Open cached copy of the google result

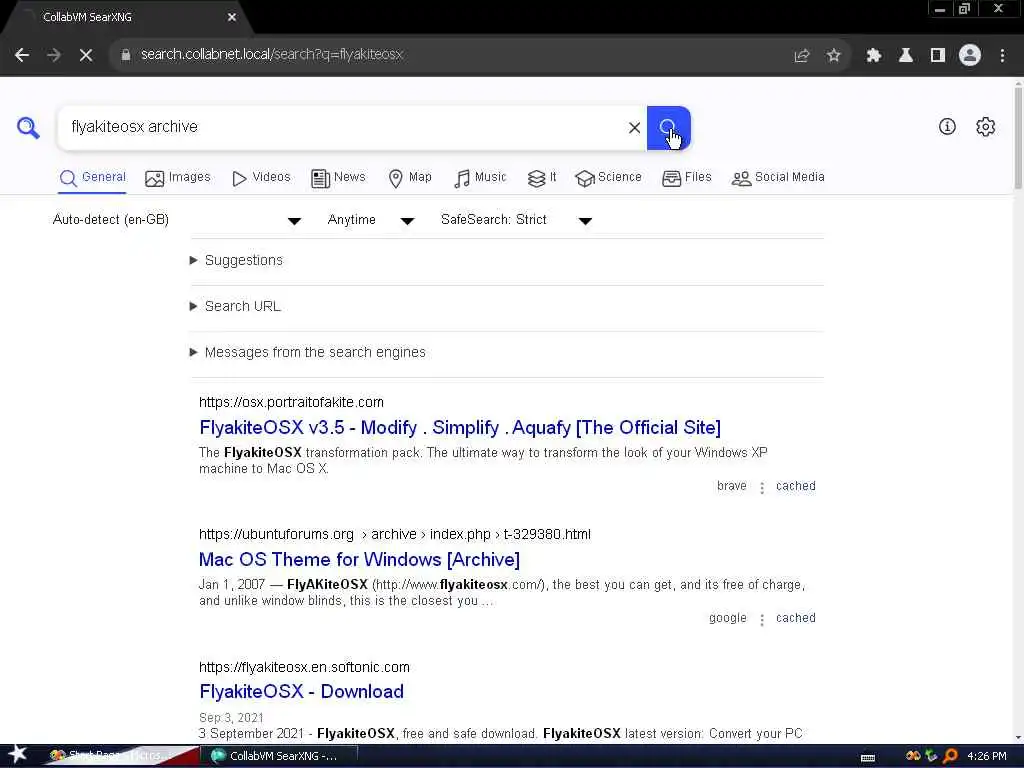pos(795,618)
